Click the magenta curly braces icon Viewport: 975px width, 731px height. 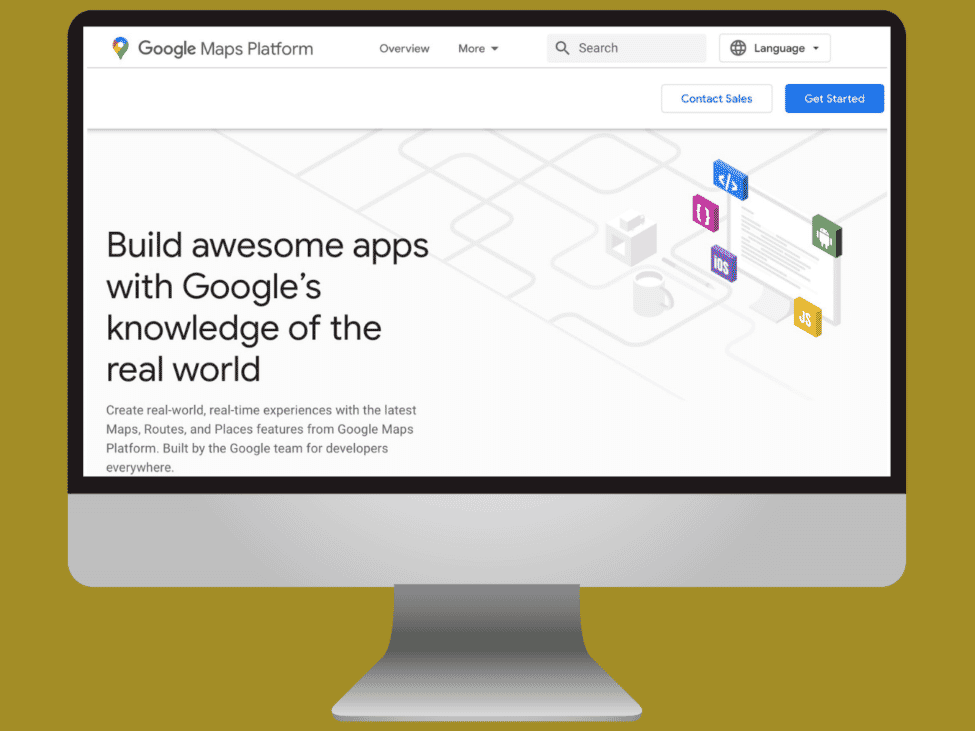pyautogui.click(x=705, y=214)
